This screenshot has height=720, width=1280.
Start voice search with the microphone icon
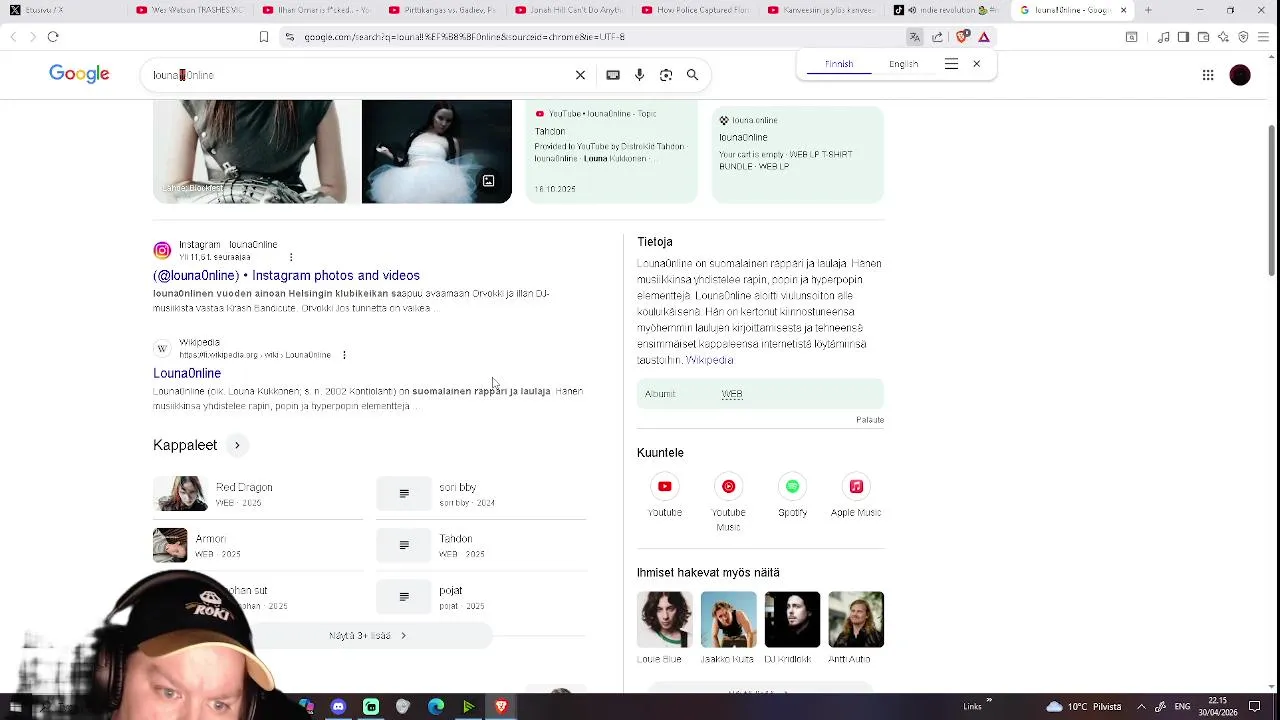pyautogui.click(x=639, y=75)
